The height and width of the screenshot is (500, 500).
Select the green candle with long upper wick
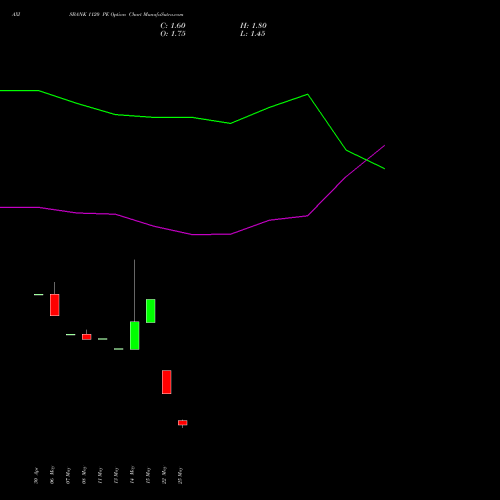click(135, 335)
